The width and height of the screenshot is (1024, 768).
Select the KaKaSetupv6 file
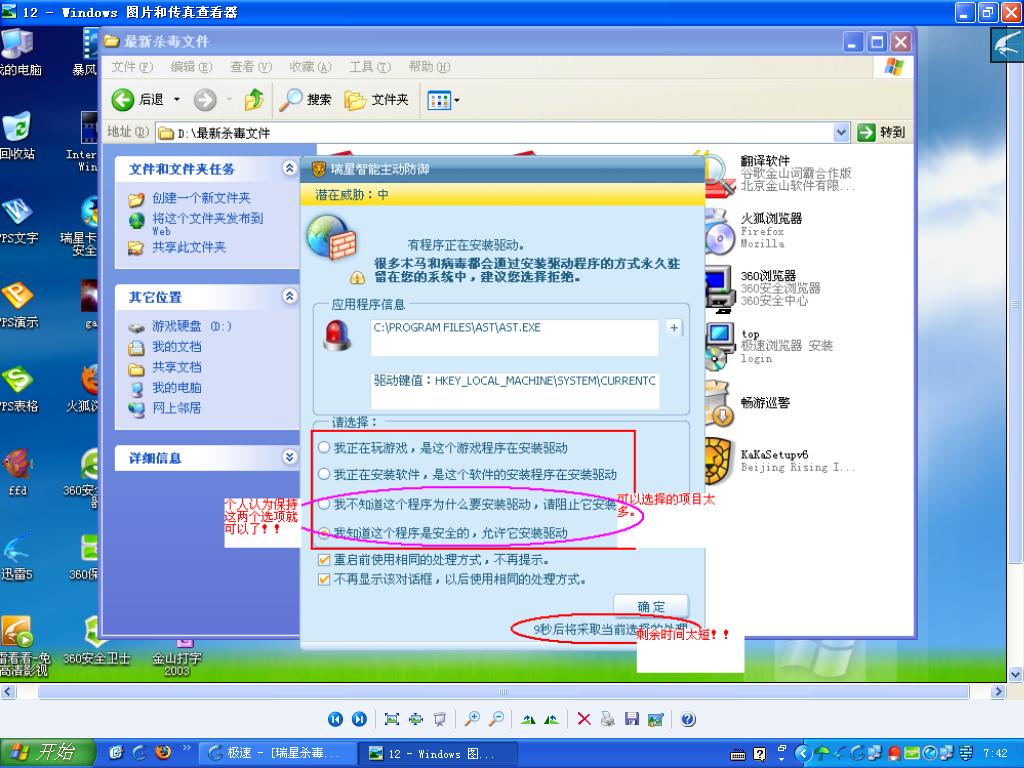click(x=780, y=460)
